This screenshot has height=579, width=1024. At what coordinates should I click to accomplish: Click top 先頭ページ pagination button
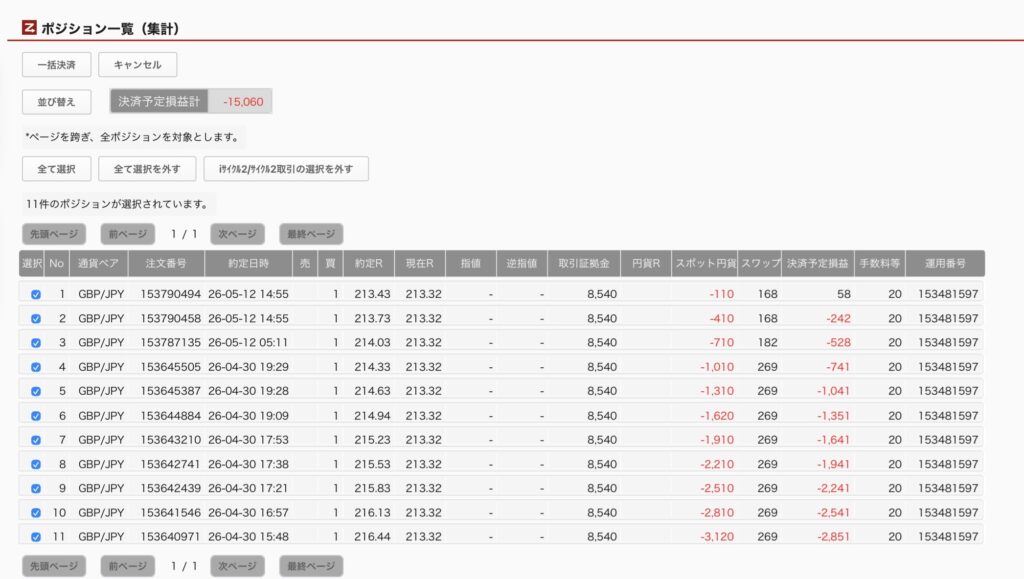pos(54,234)
